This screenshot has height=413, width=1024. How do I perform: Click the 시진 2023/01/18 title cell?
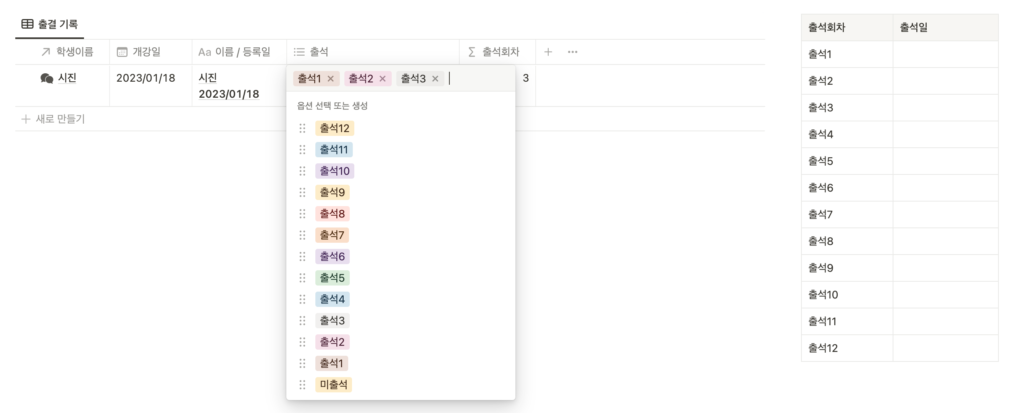(x=239, y=86)
